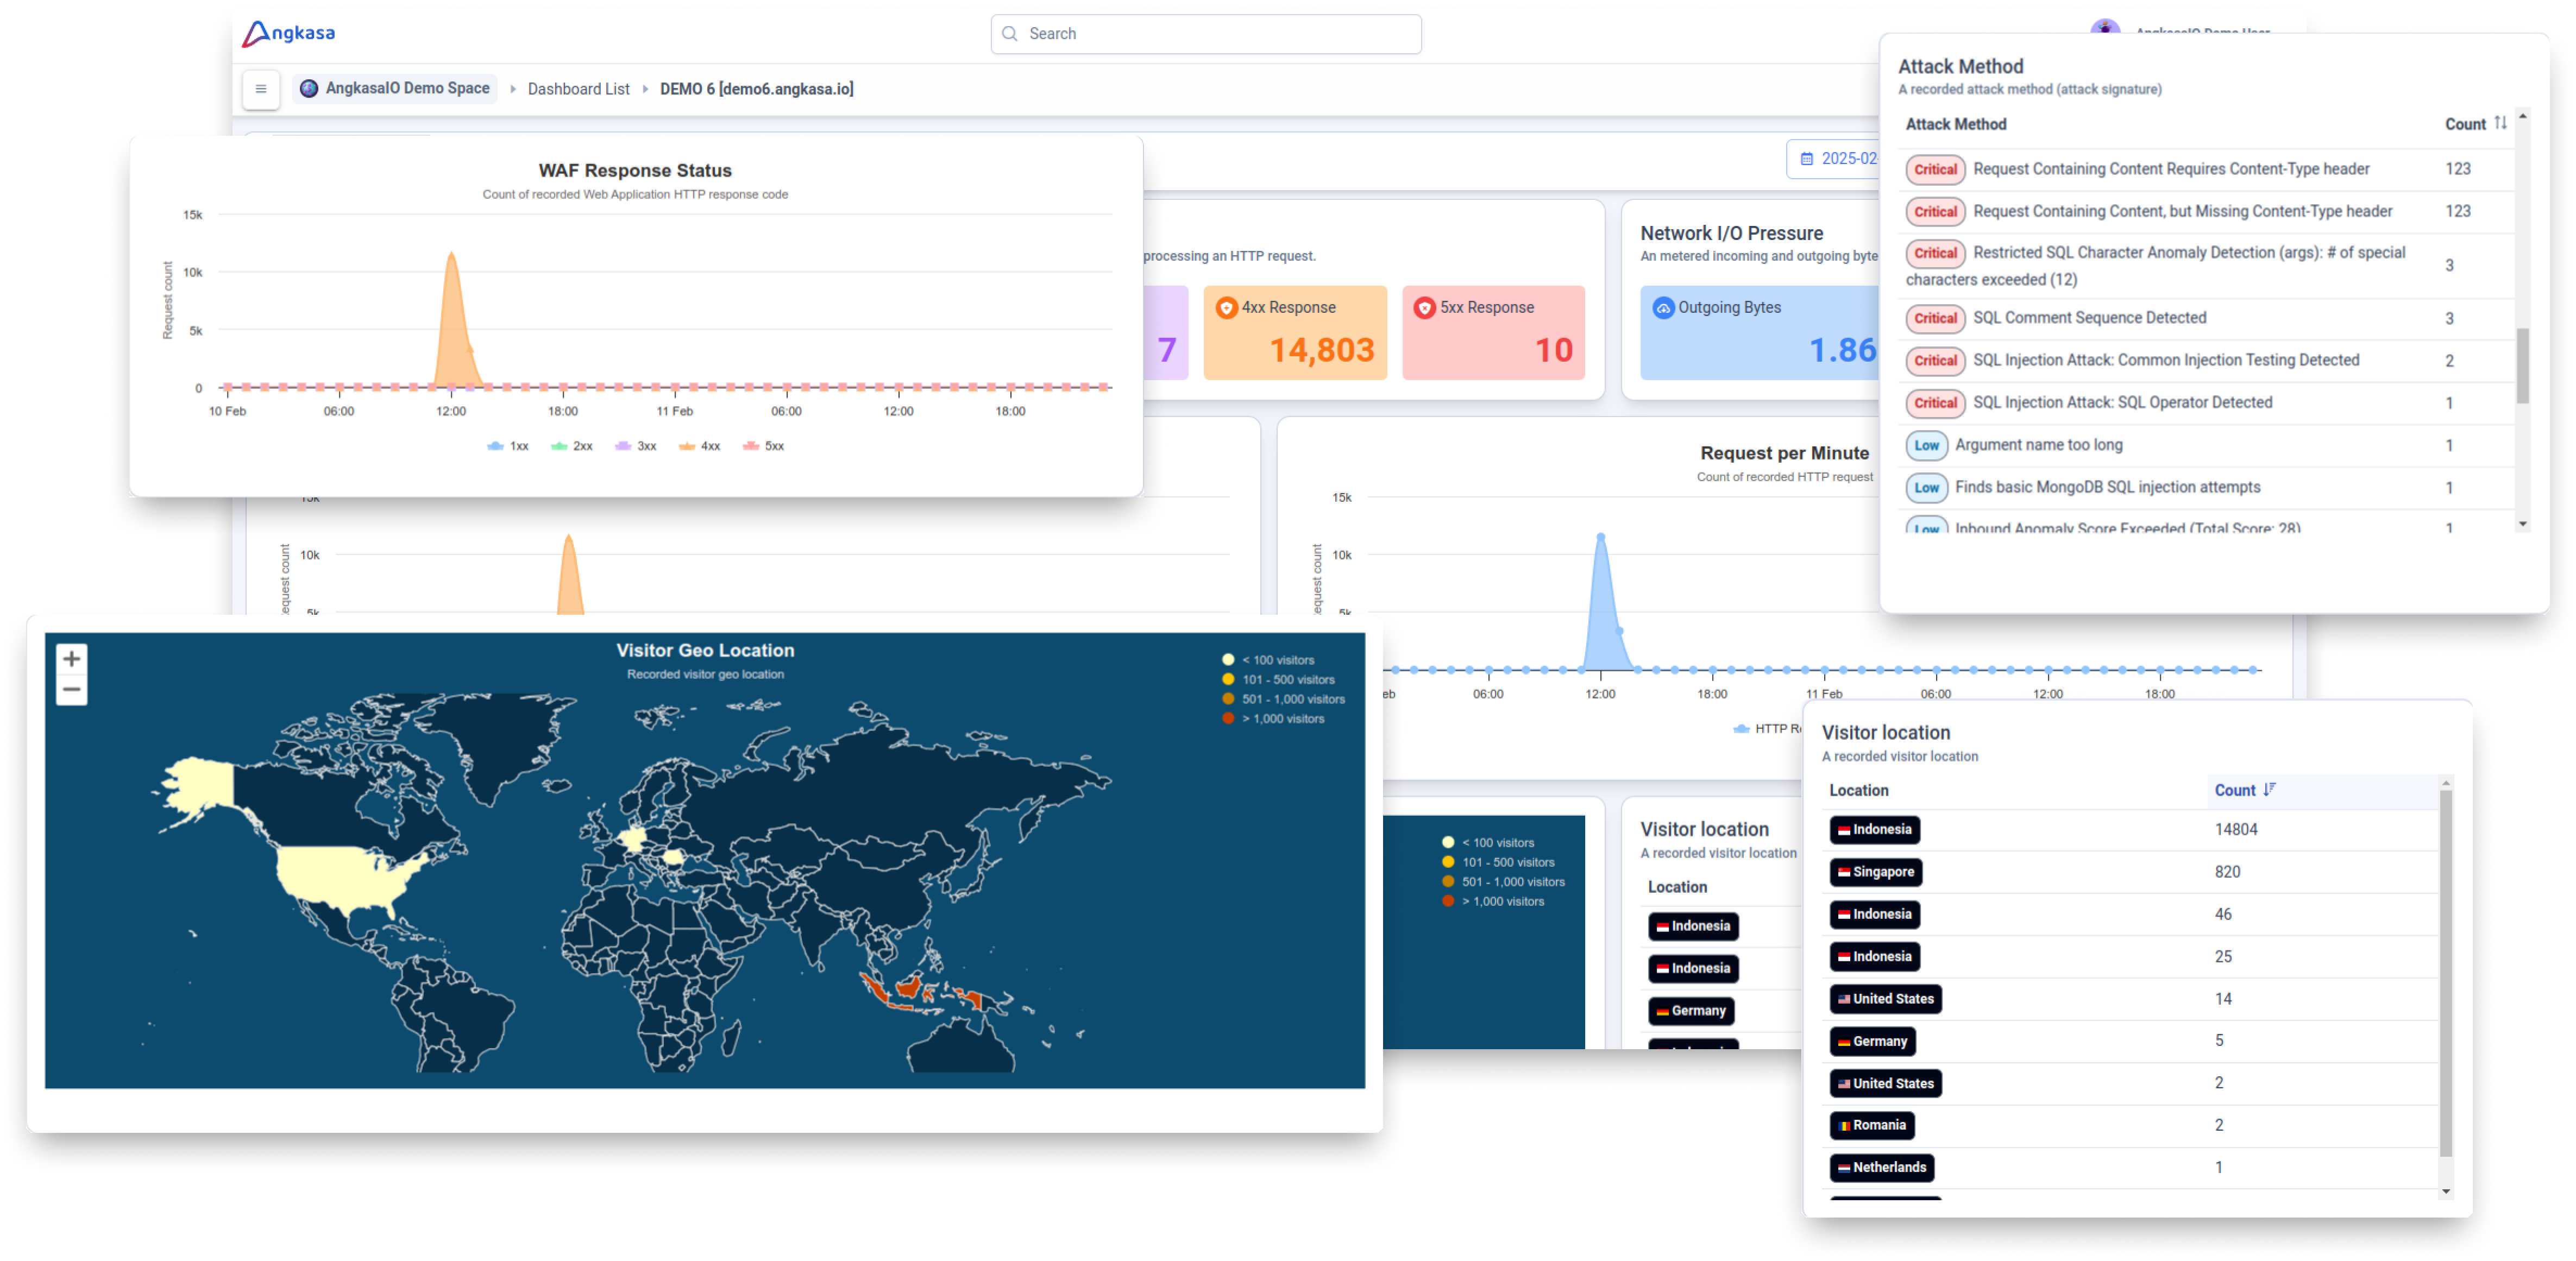Screen dimensions: 2576x1261
Task: Open the Outgoing Bytes card
Action: point(1760,333)
